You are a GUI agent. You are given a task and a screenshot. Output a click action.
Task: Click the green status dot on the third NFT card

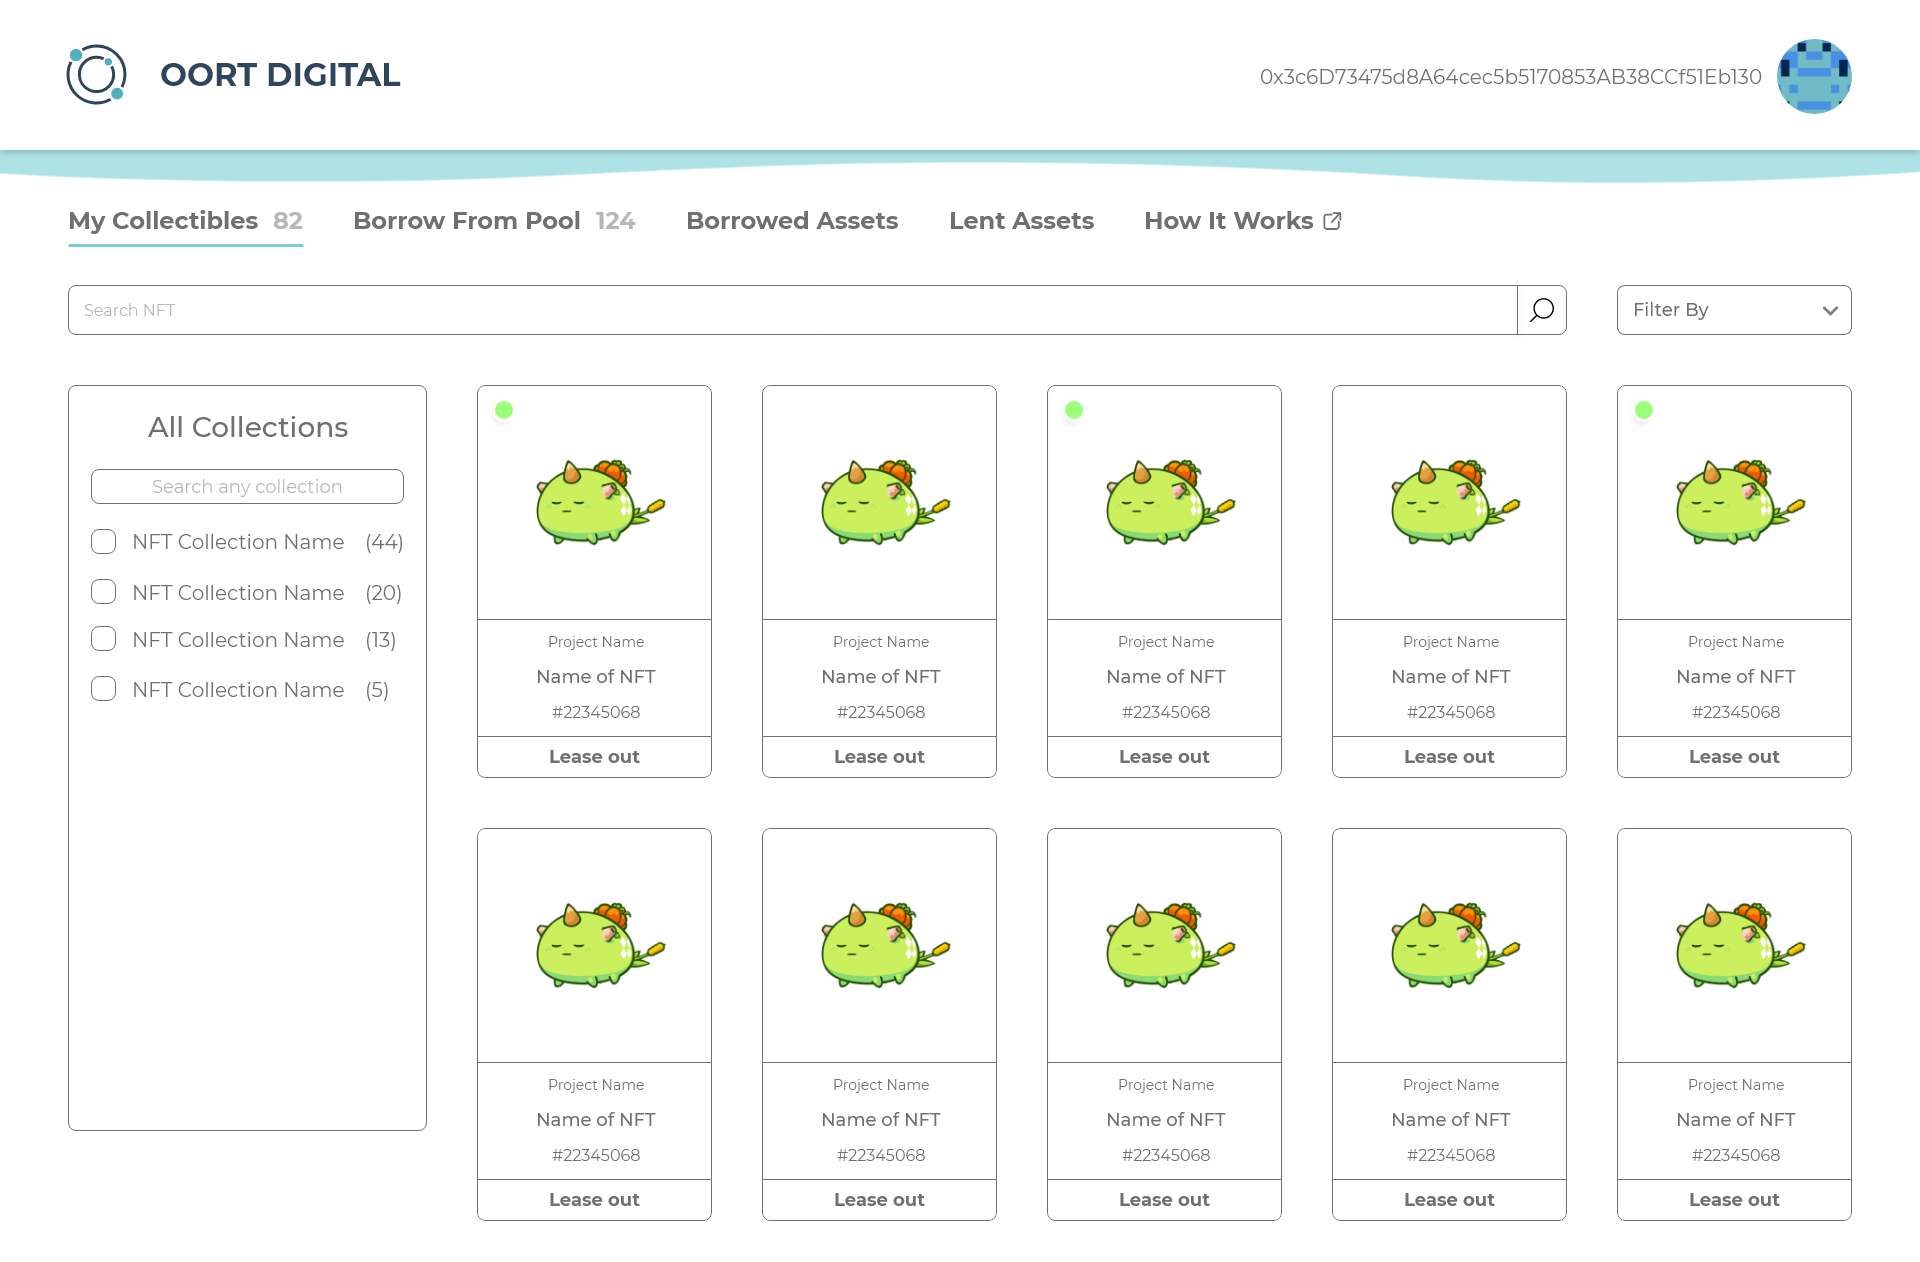(1074, 410)
